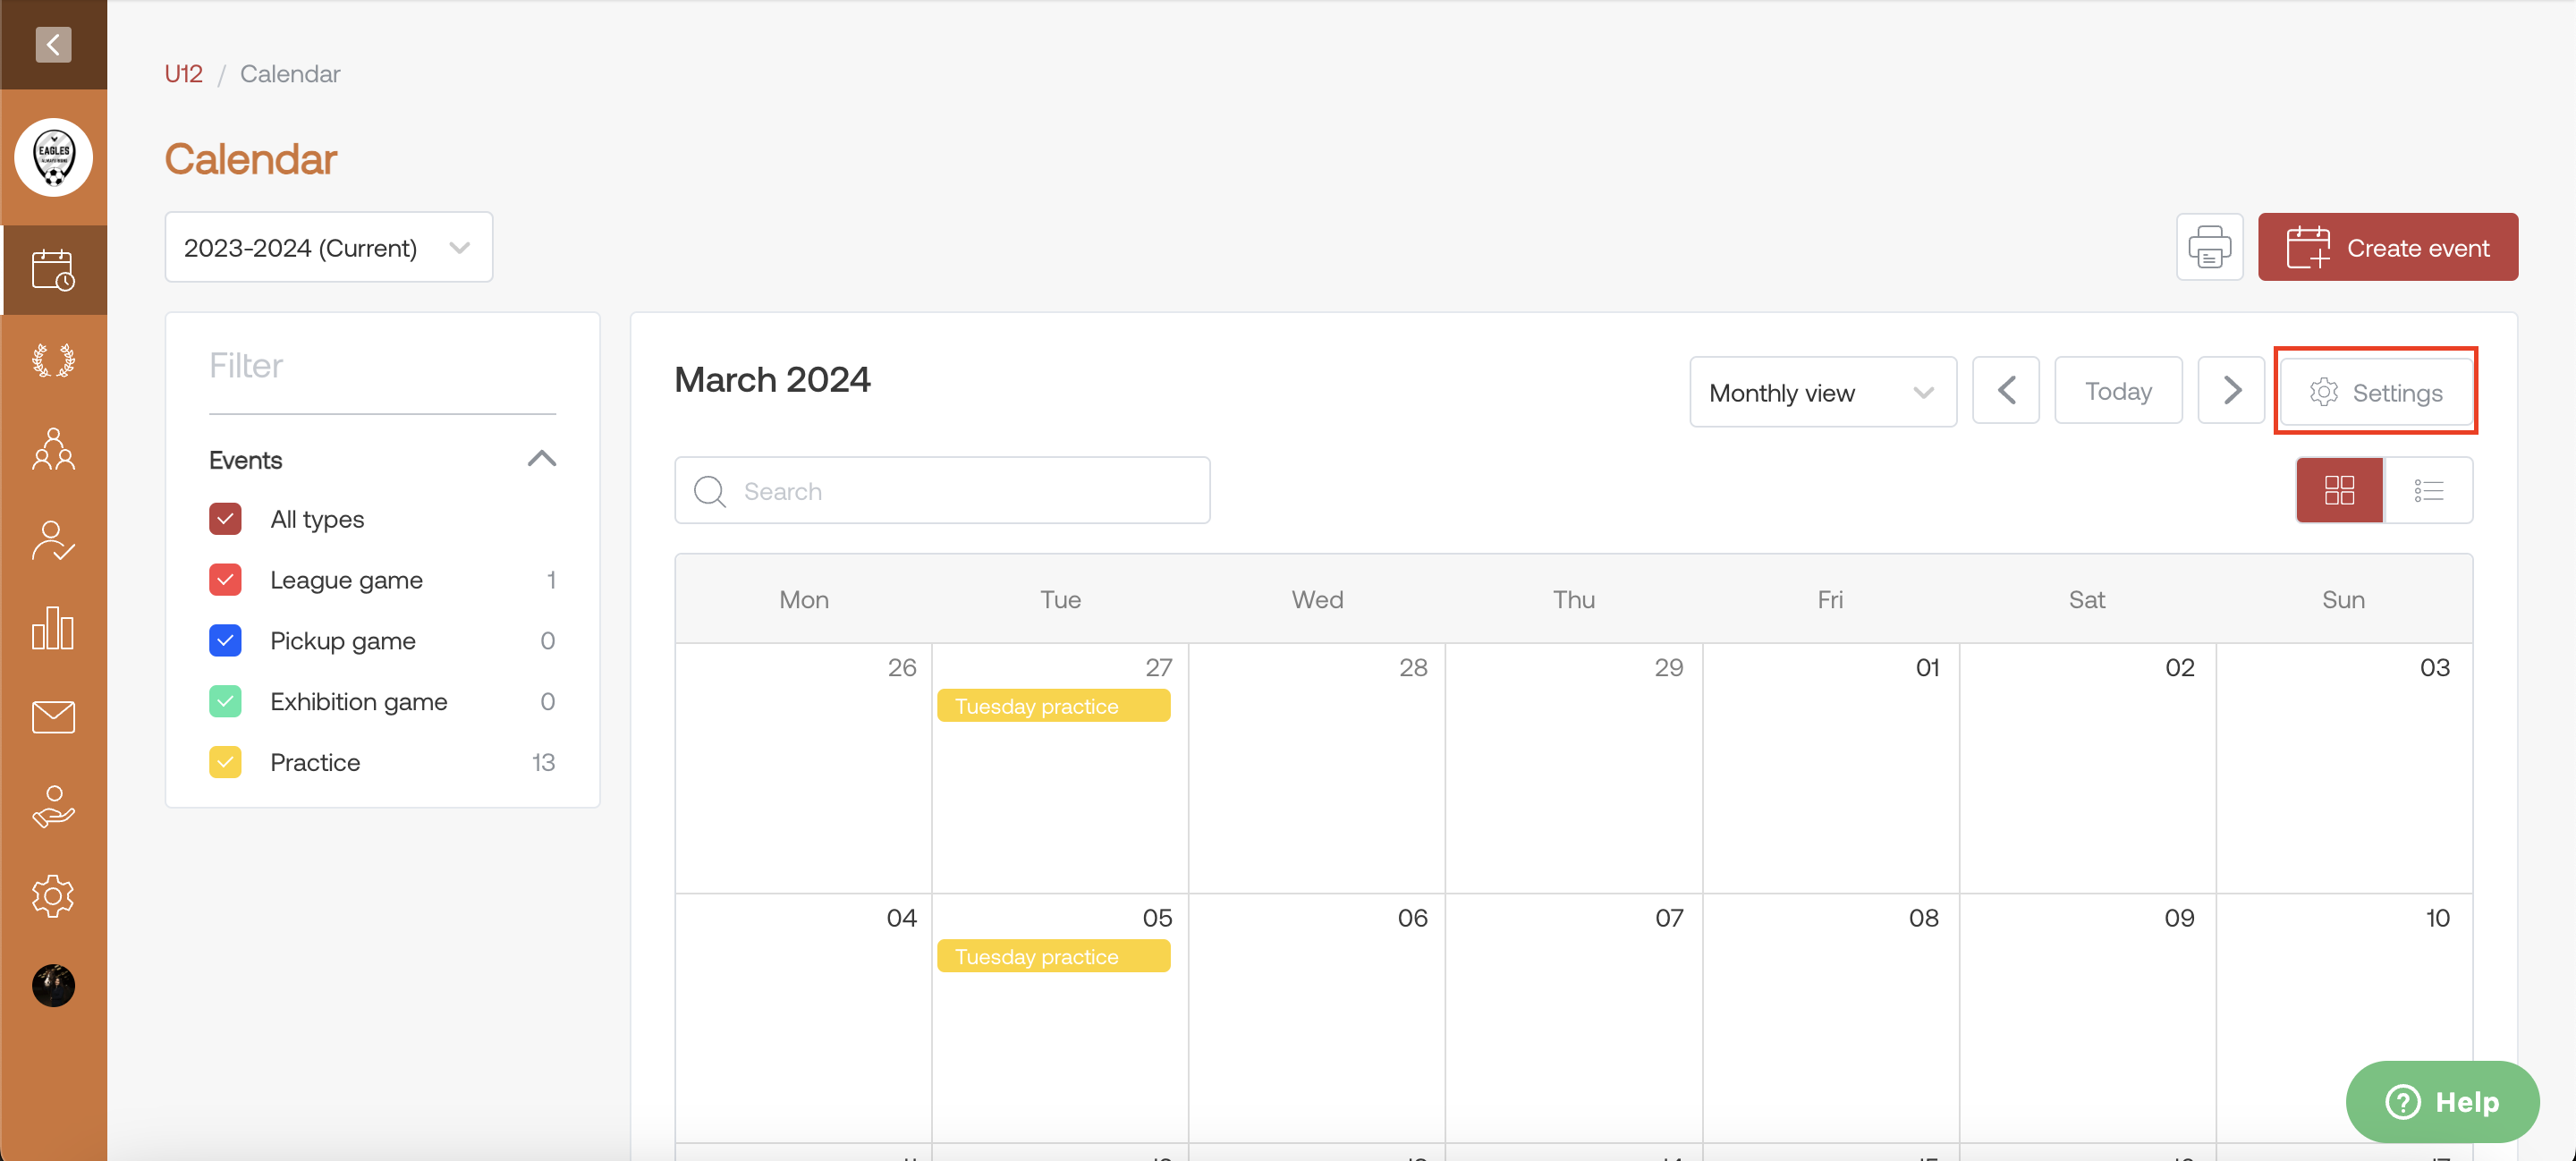The image size is (2576, 1161).
Task: Open the sidebar gear settings icon
Action: 53,896
